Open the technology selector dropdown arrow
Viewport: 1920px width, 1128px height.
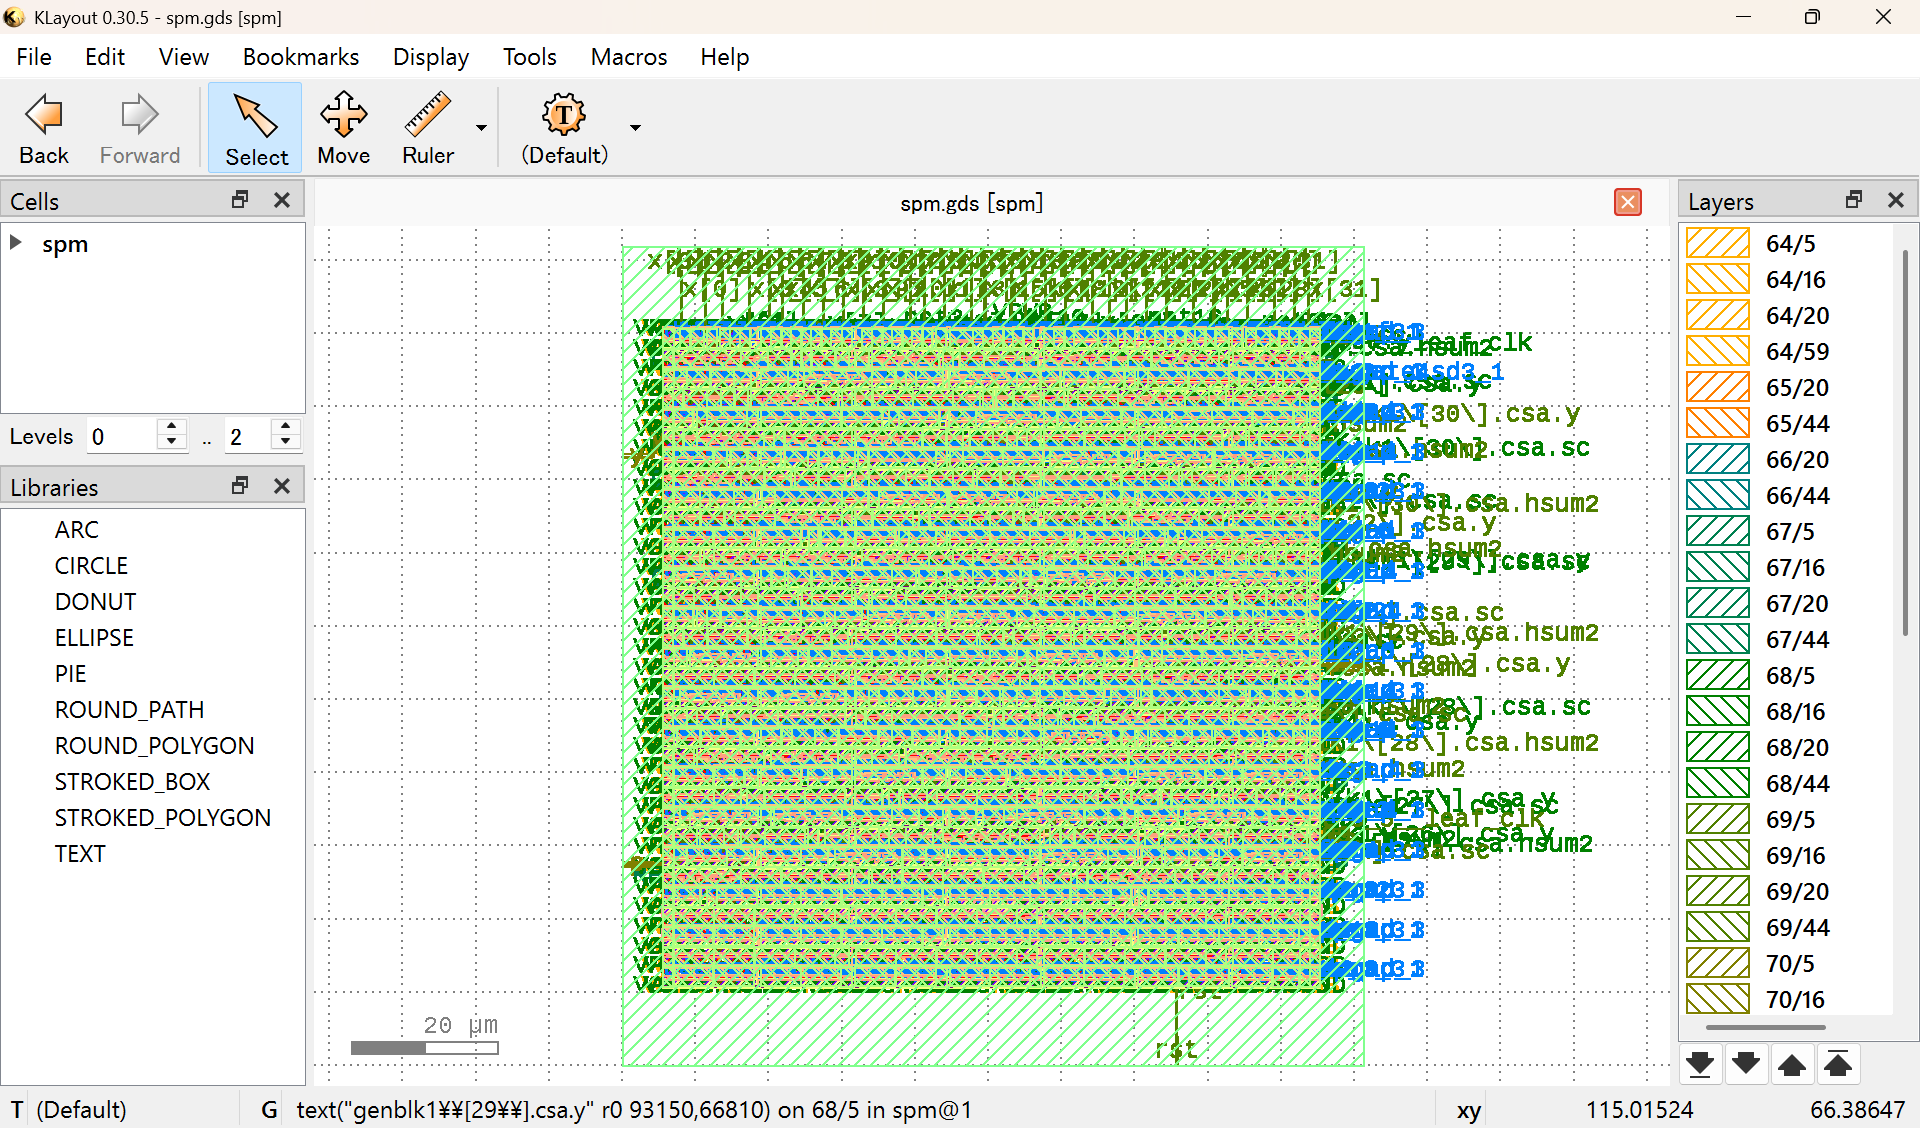point(635,128)
